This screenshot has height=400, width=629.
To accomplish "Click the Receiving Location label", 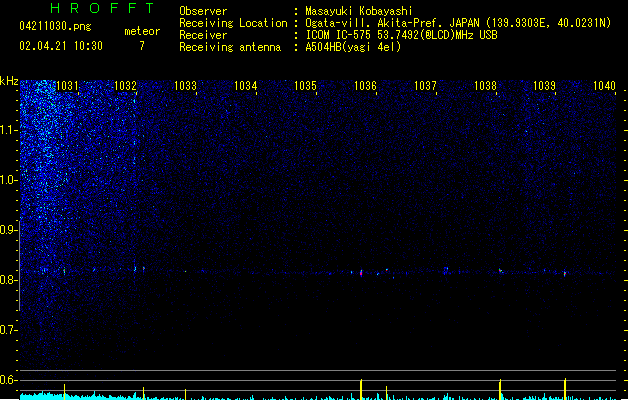I will (233, 23).
